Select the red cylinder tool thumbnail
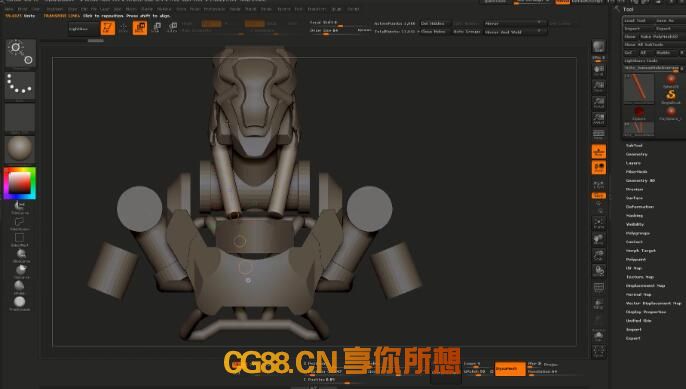Viewport: 686px width, 389px height. point(639,88)
